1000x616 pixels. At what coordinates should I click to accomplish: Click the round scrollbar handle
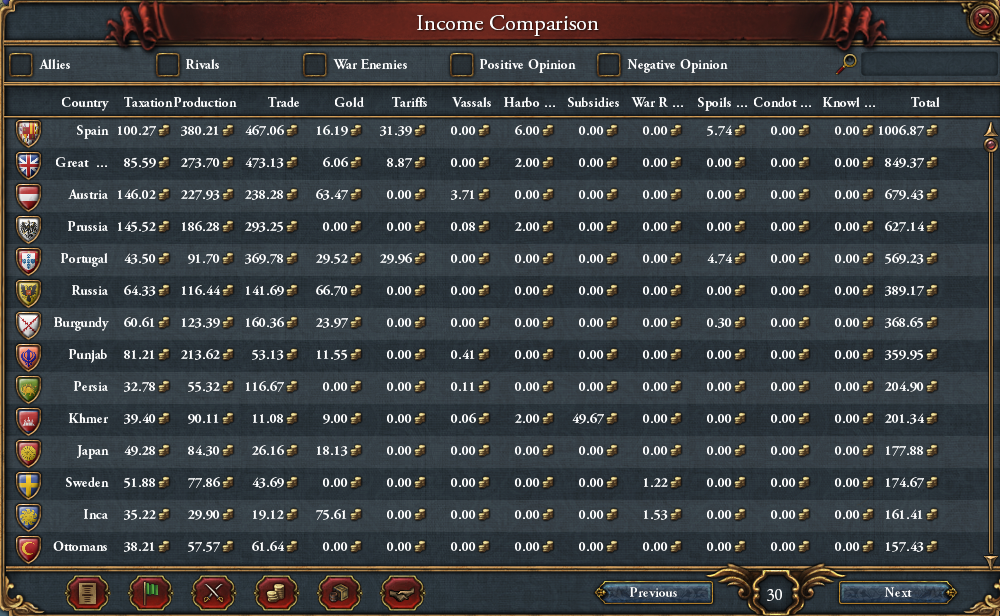pyautogui.click(x=990, y=145)
